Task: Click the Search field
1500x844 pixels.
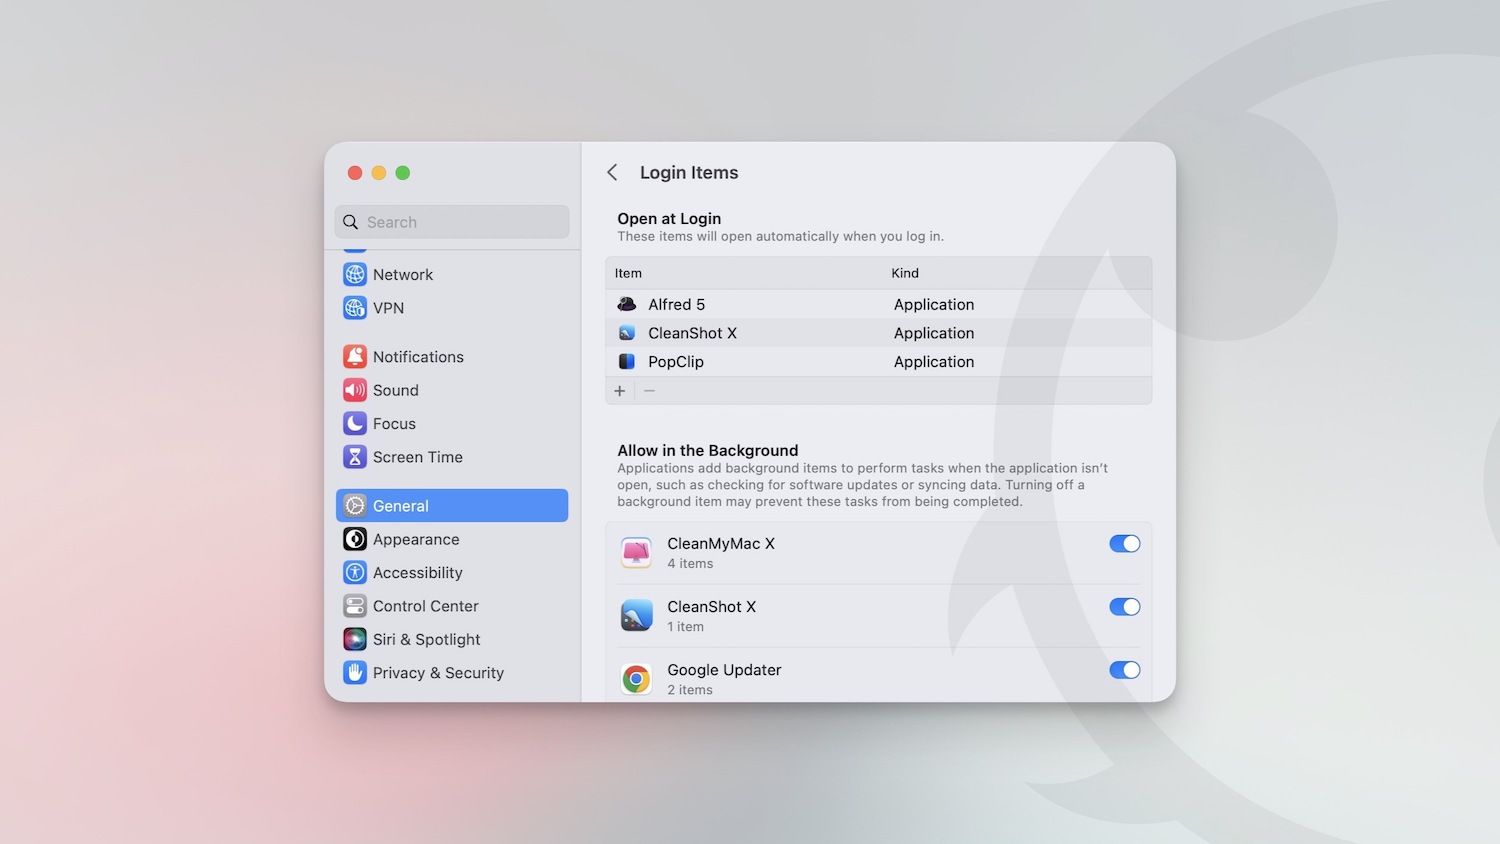Action: point(451,221)
